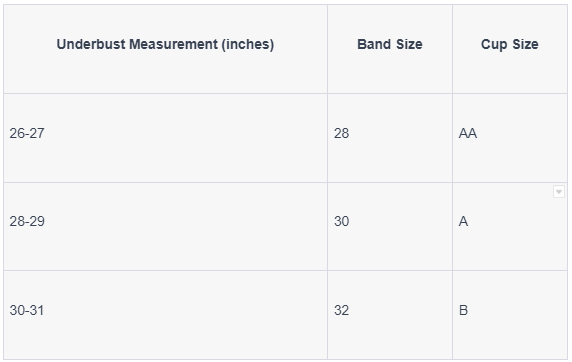Screen dimensions: 572x362
Task: Select the Band Size column header
Action: click(x=390, y=49)
